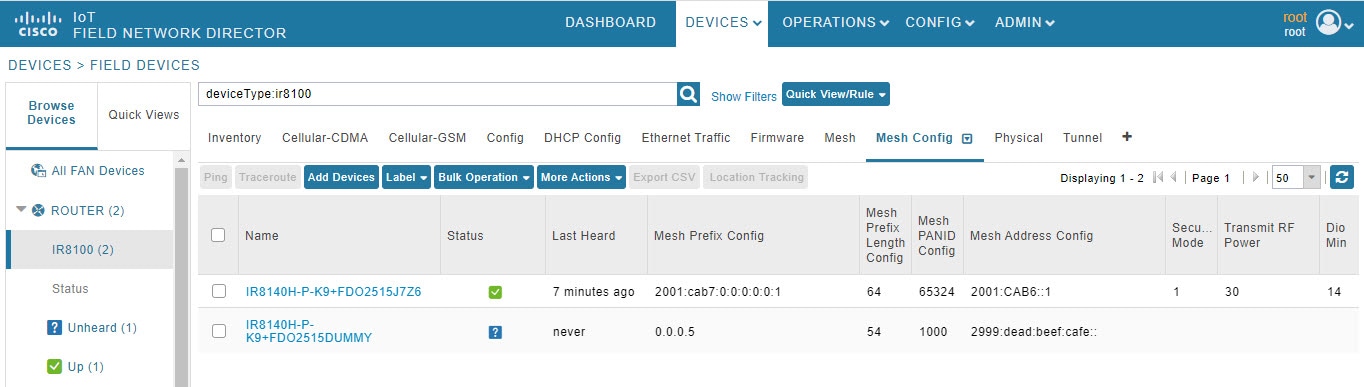
Task: Click the refresh icon button
Action: (x=1343, y=177)
